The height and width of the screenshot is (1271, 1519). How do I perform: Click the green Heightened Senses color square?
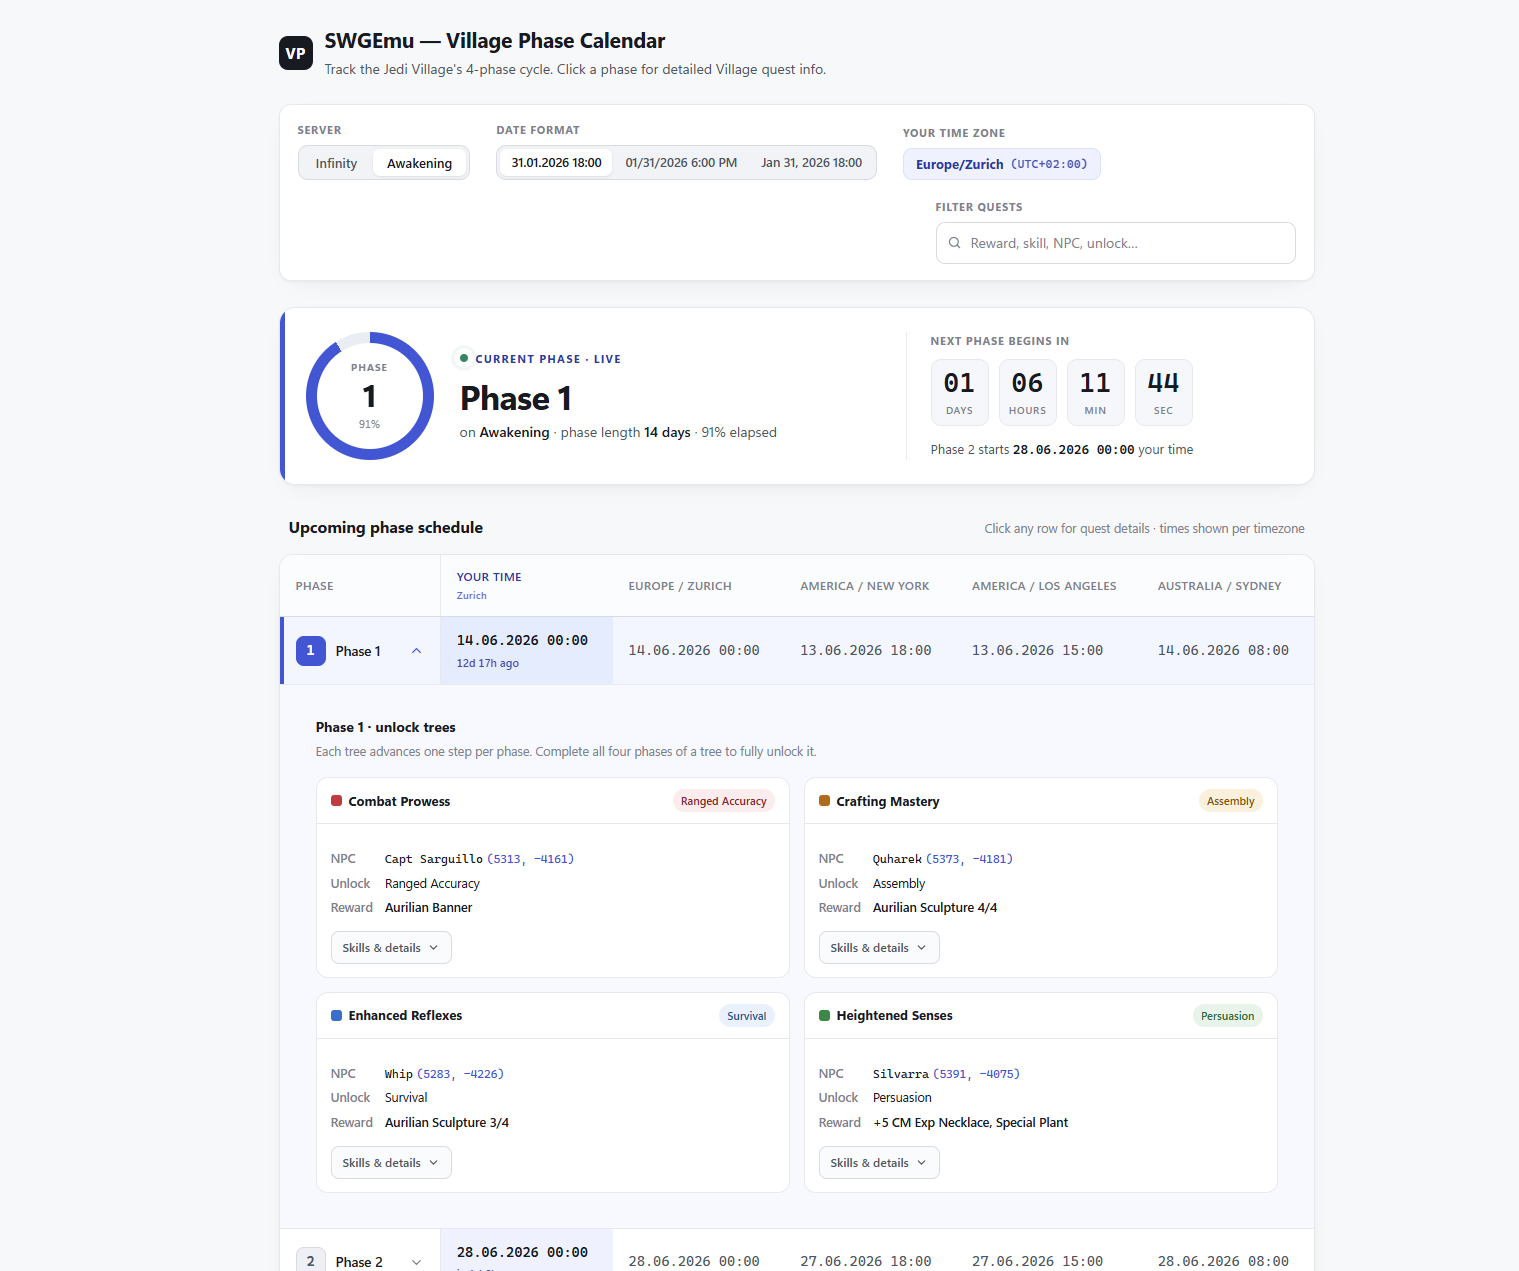tap(824, 1015)
